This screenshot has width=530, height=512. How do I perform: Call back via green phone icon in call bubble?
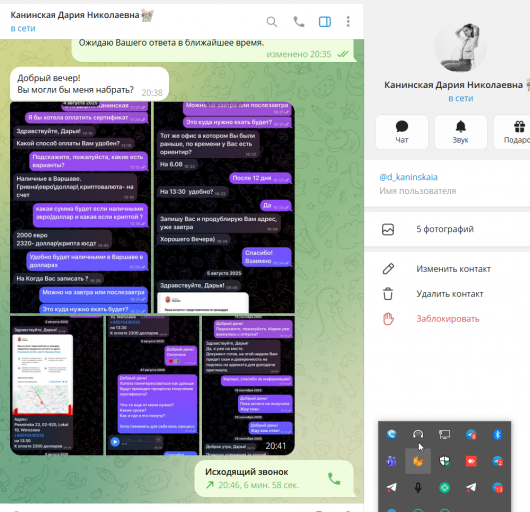click(x=334, y=479)
